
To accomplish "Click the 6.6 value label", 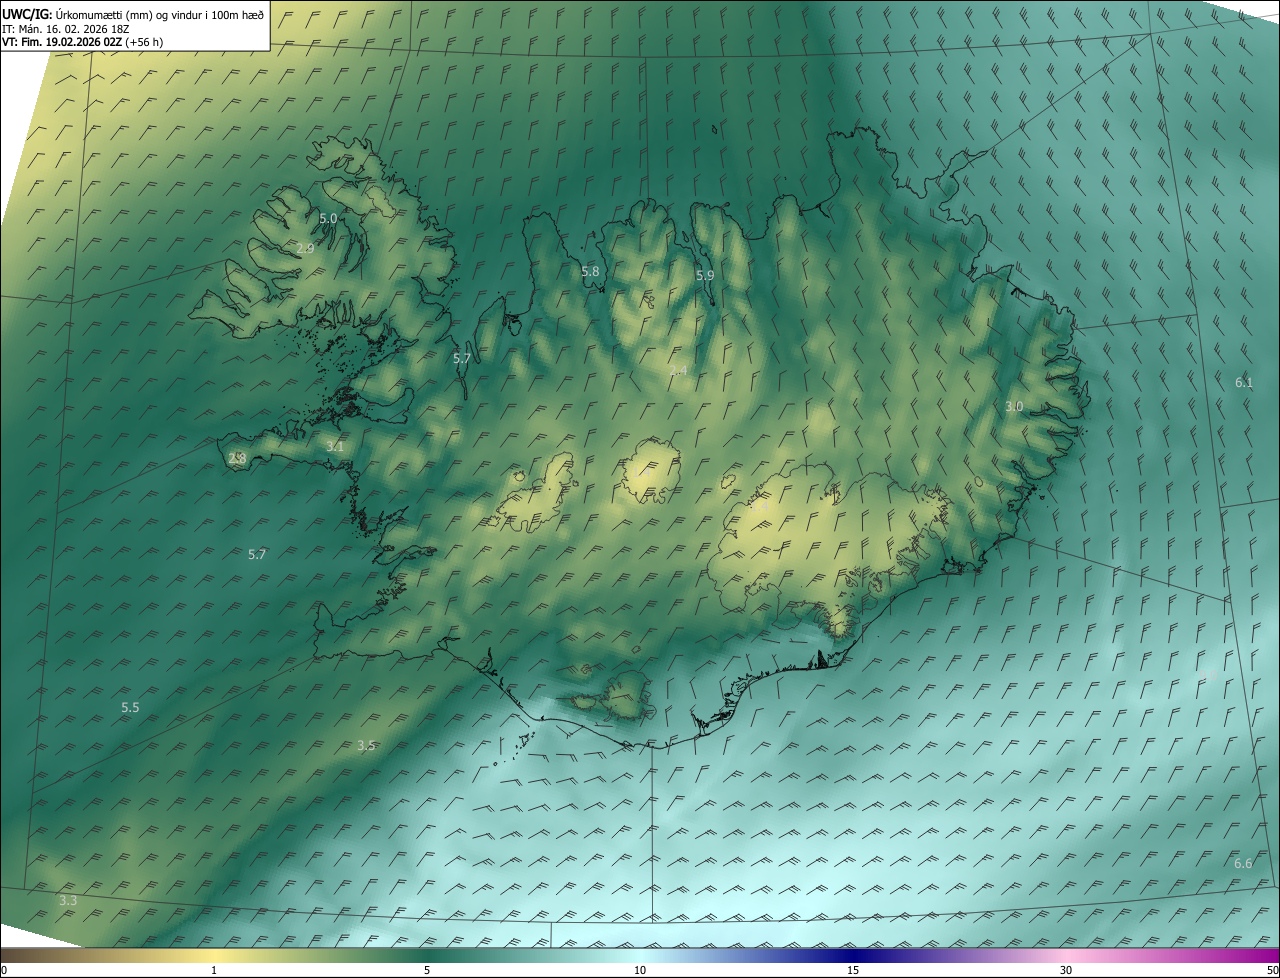I will tap(1243, 863).
